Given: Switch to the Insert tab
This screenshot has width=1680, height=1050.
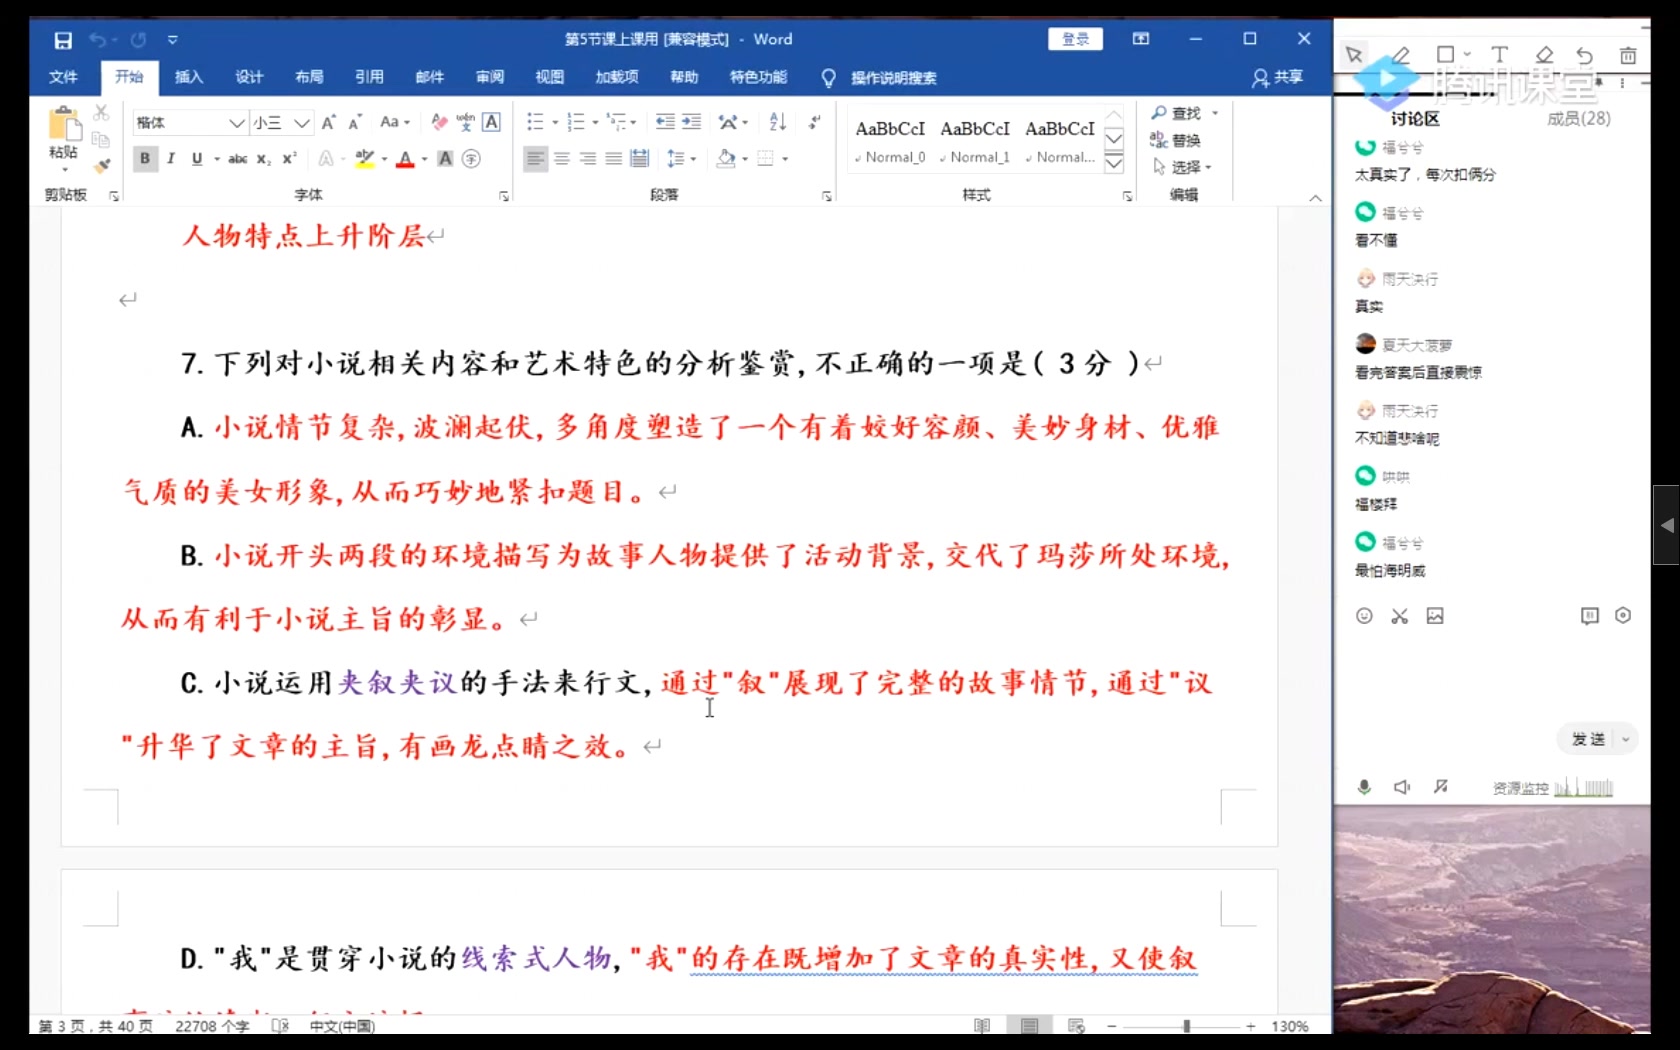Looking at the screenshot, I should [x=189, y=77].
